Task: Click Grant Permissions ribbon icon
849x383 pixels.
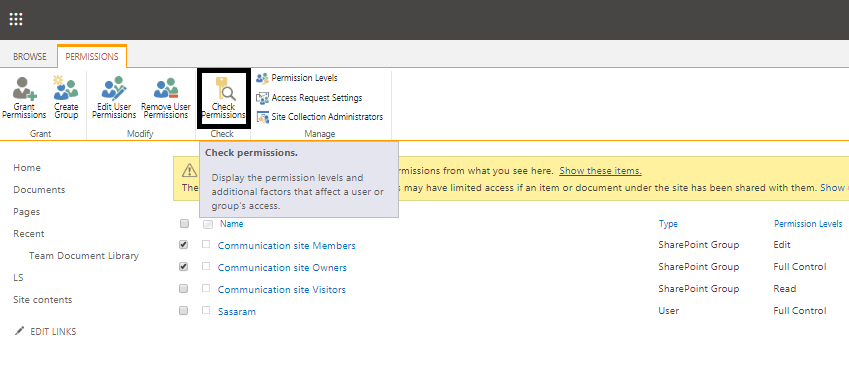Action: pyautogui.click(x=24, y=98)
